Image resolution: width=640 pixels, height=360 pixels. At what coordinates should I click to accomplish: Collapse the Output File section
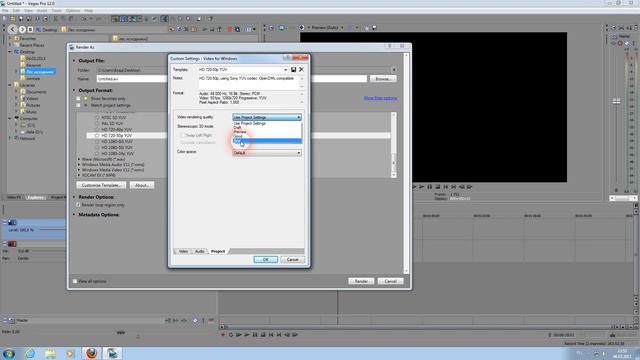74,61
